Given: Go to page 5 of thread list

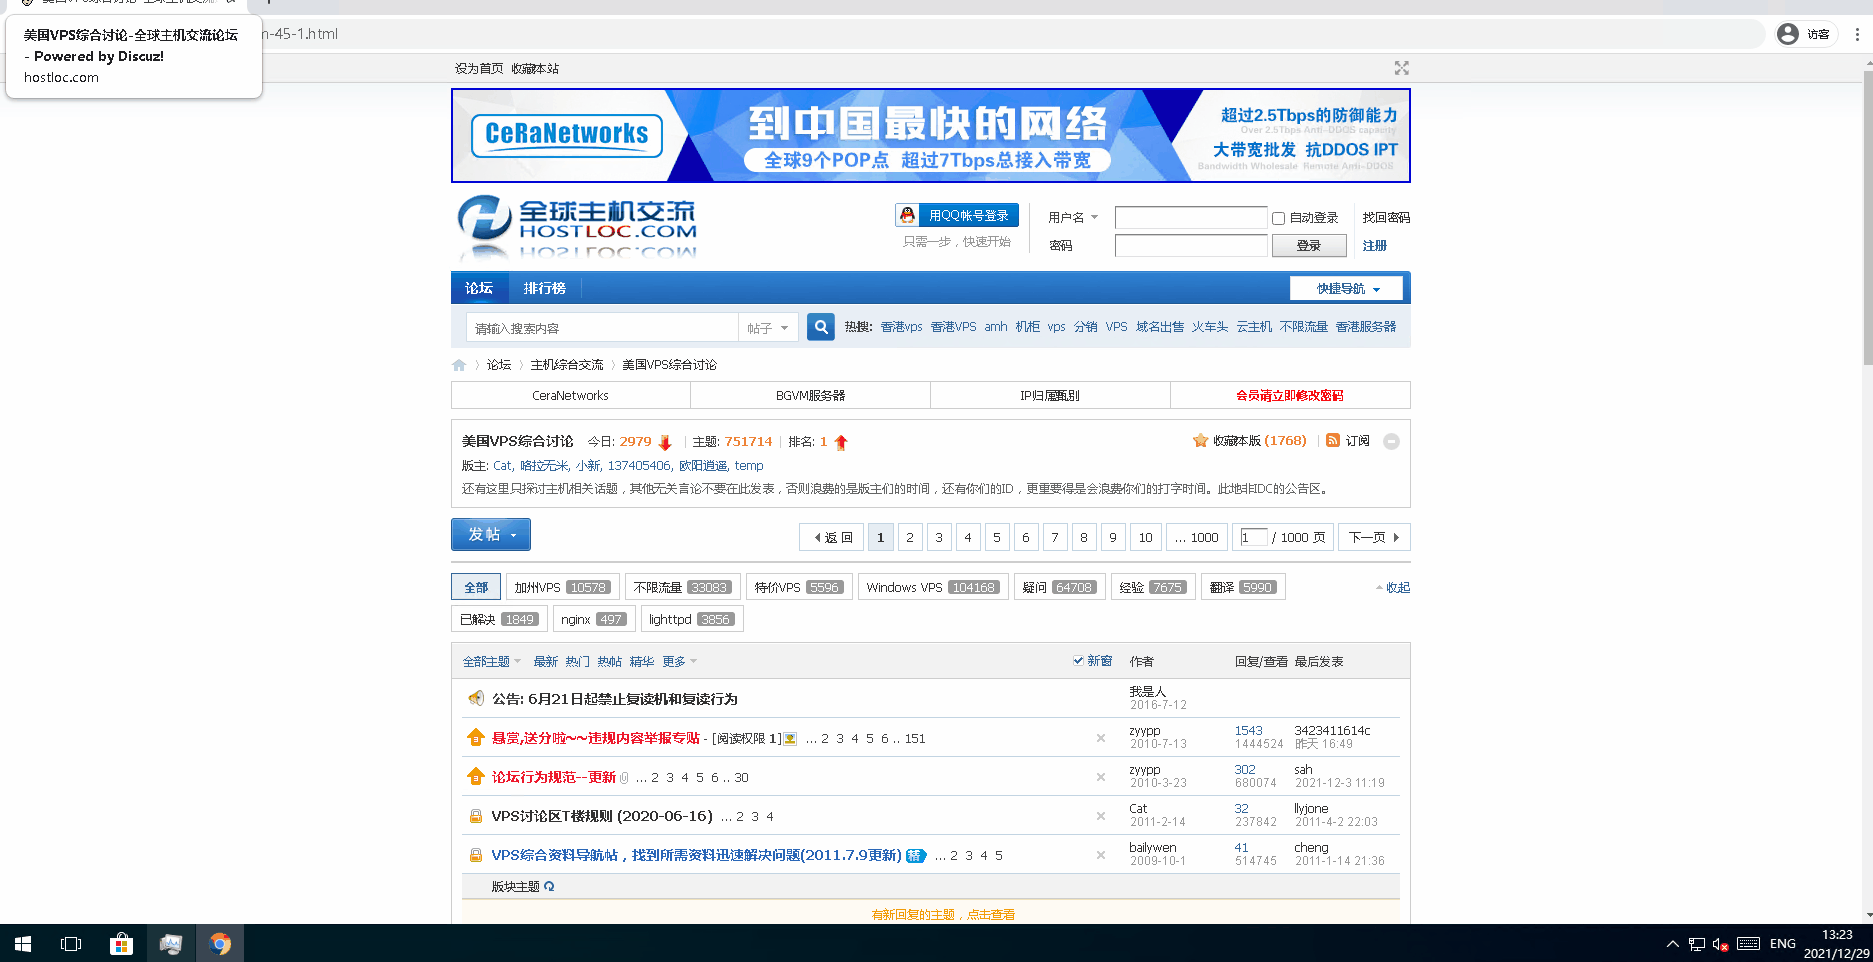Looking at the screenshot, I should pos(996,537).
